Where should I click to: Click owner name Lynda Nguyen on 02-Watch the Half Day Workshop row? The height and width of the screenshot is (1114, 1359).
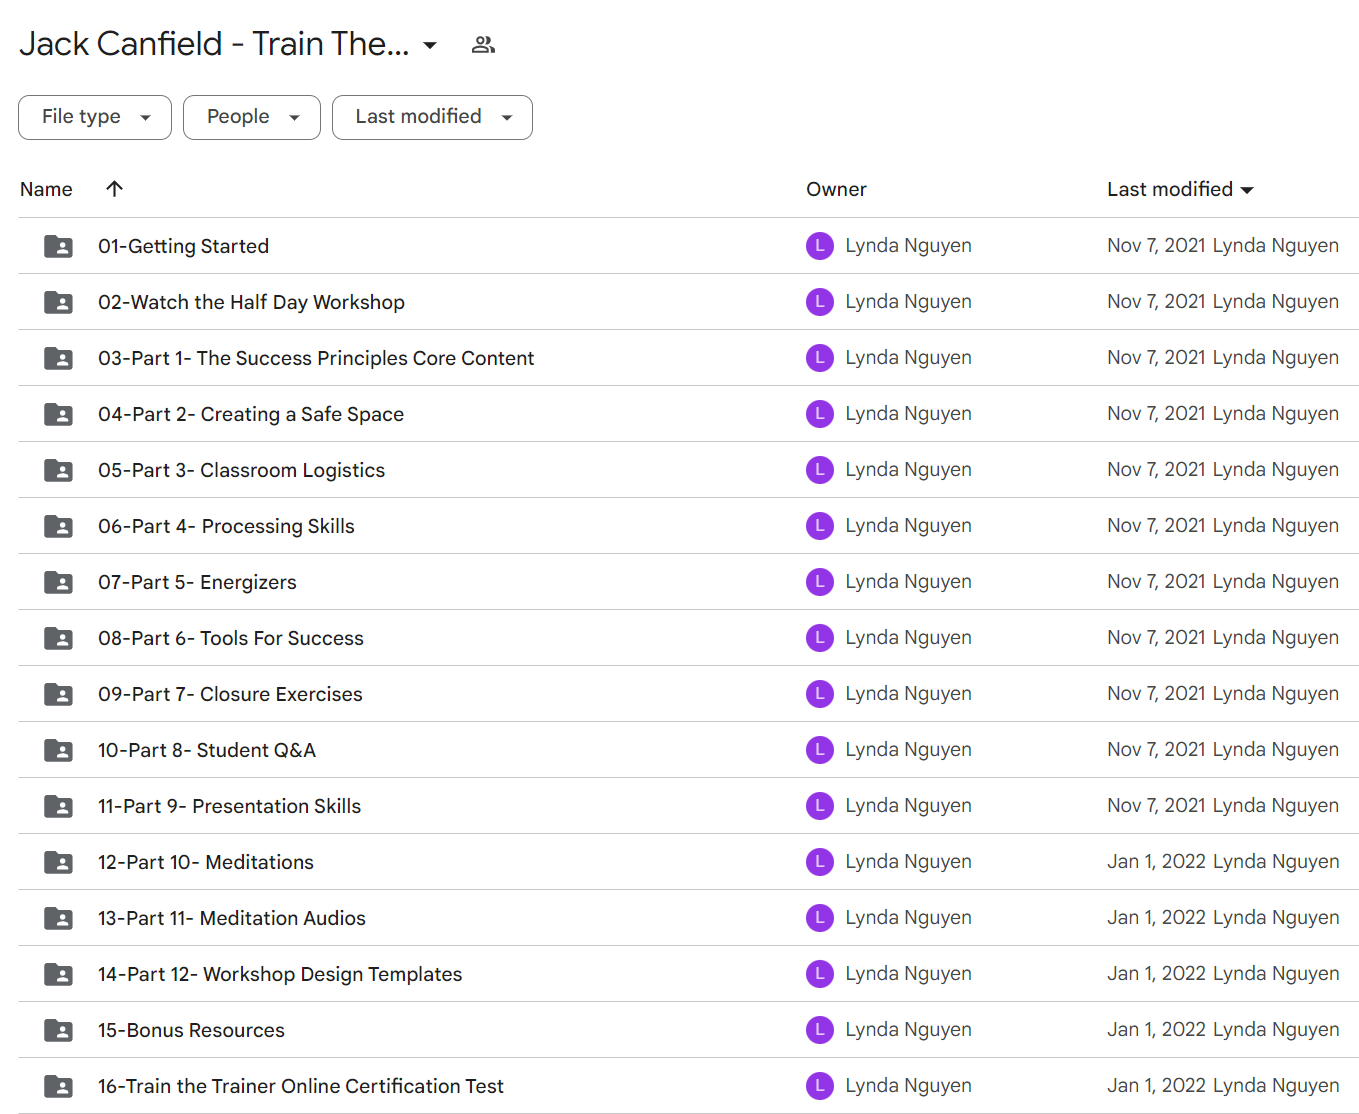coord(908,302)
